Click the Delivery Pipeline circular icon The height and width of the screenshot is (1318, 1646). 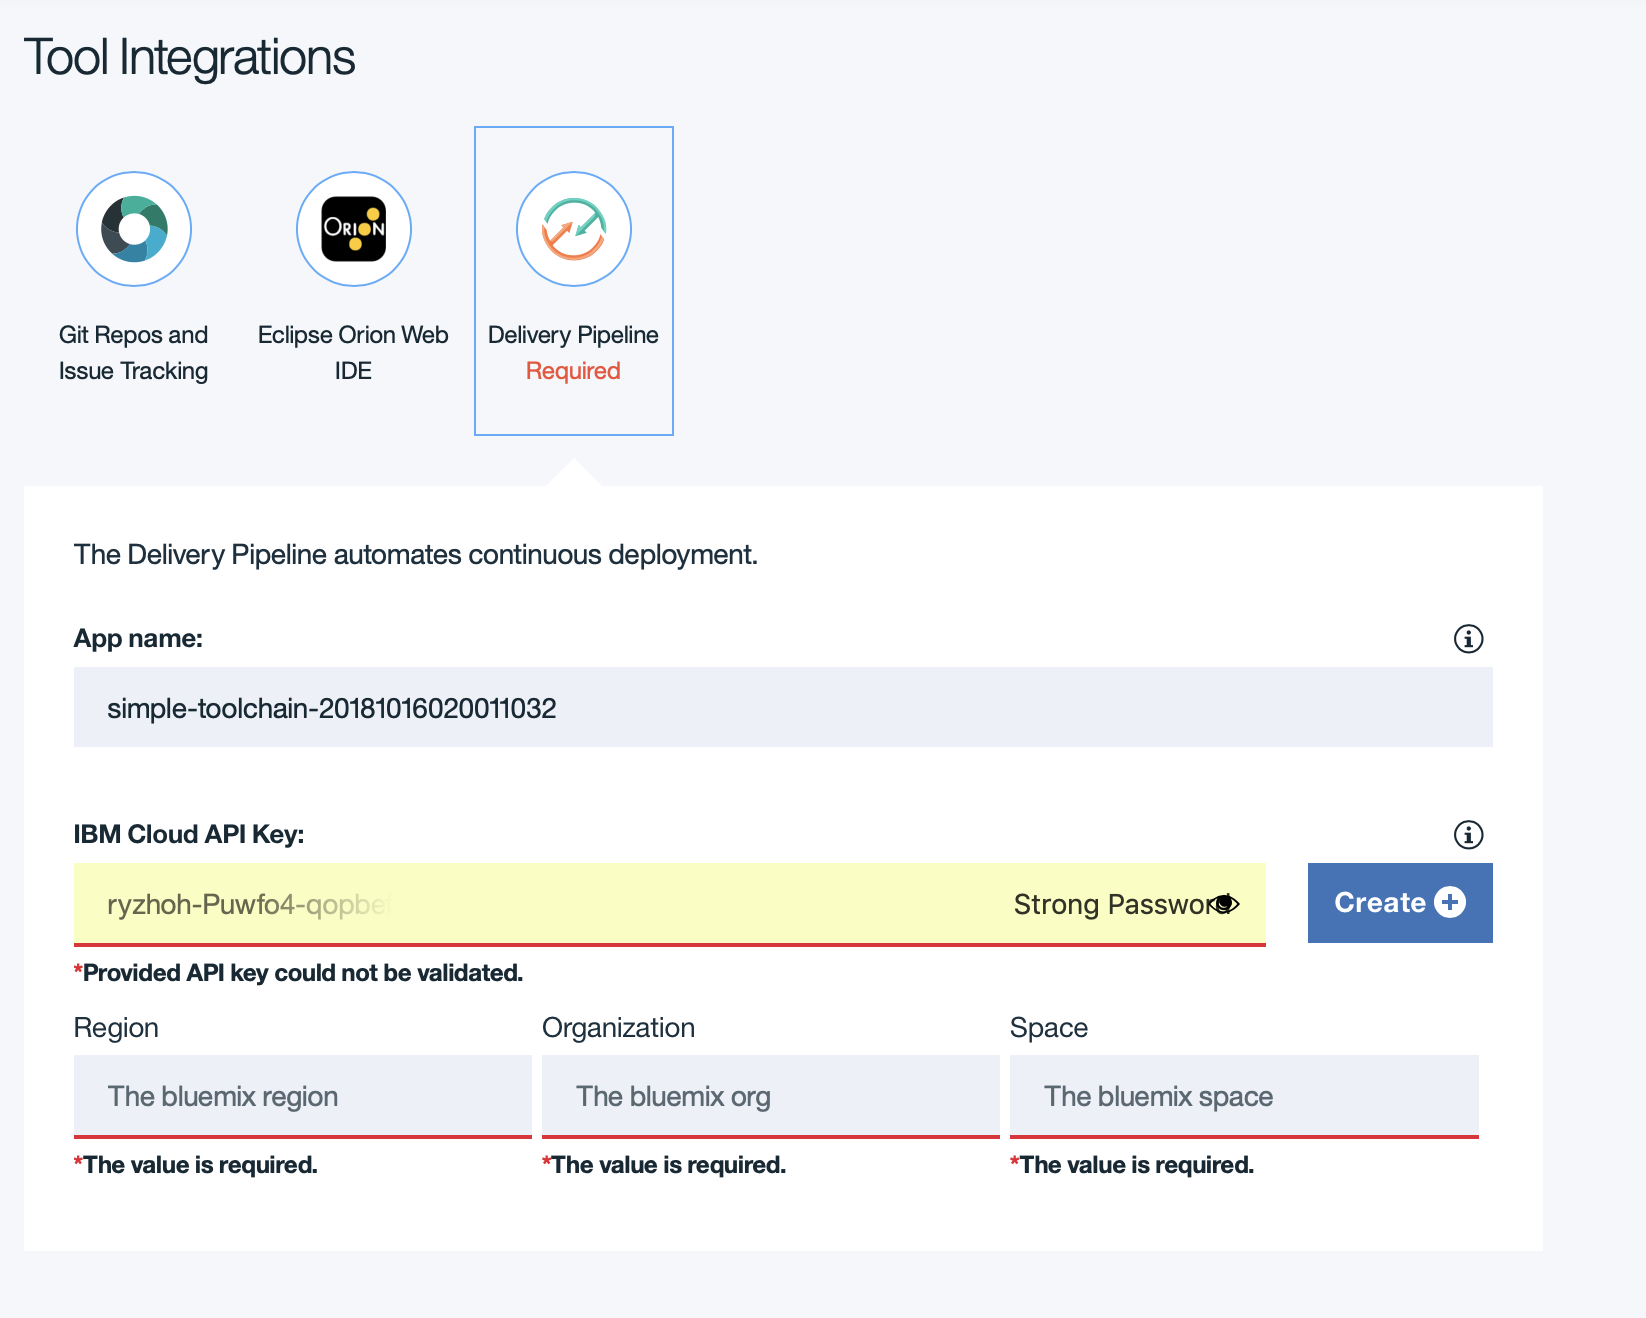(574, 229)
